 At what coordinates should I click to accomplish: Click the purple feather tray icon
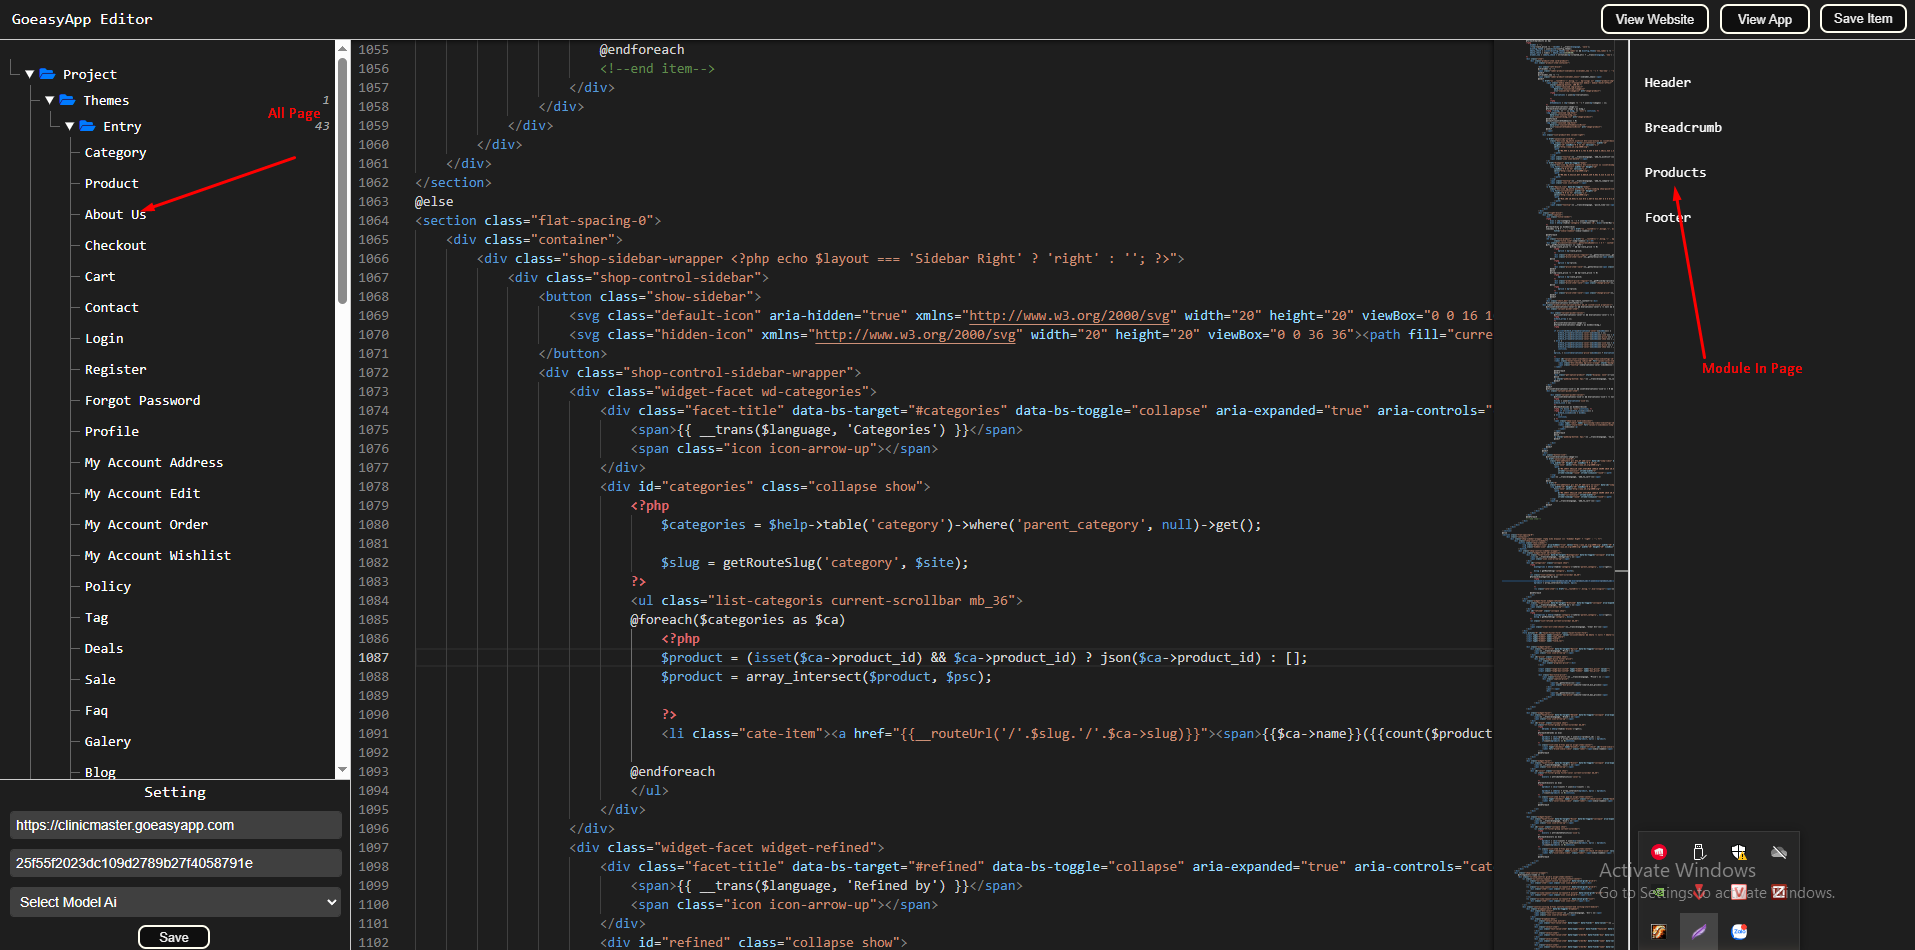(x=1698, y=931)
